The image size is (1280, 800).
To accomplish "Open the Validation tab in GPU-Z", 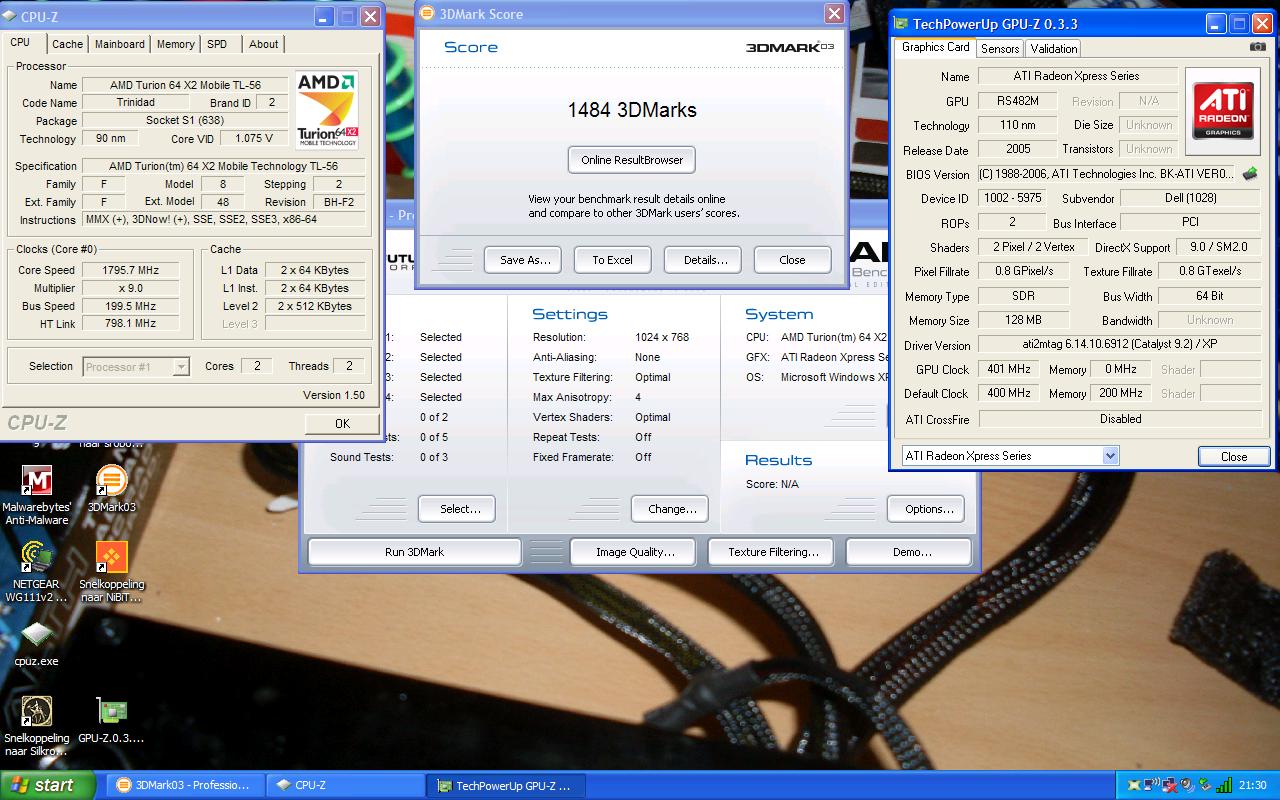I will click(x=1054, y=48).
